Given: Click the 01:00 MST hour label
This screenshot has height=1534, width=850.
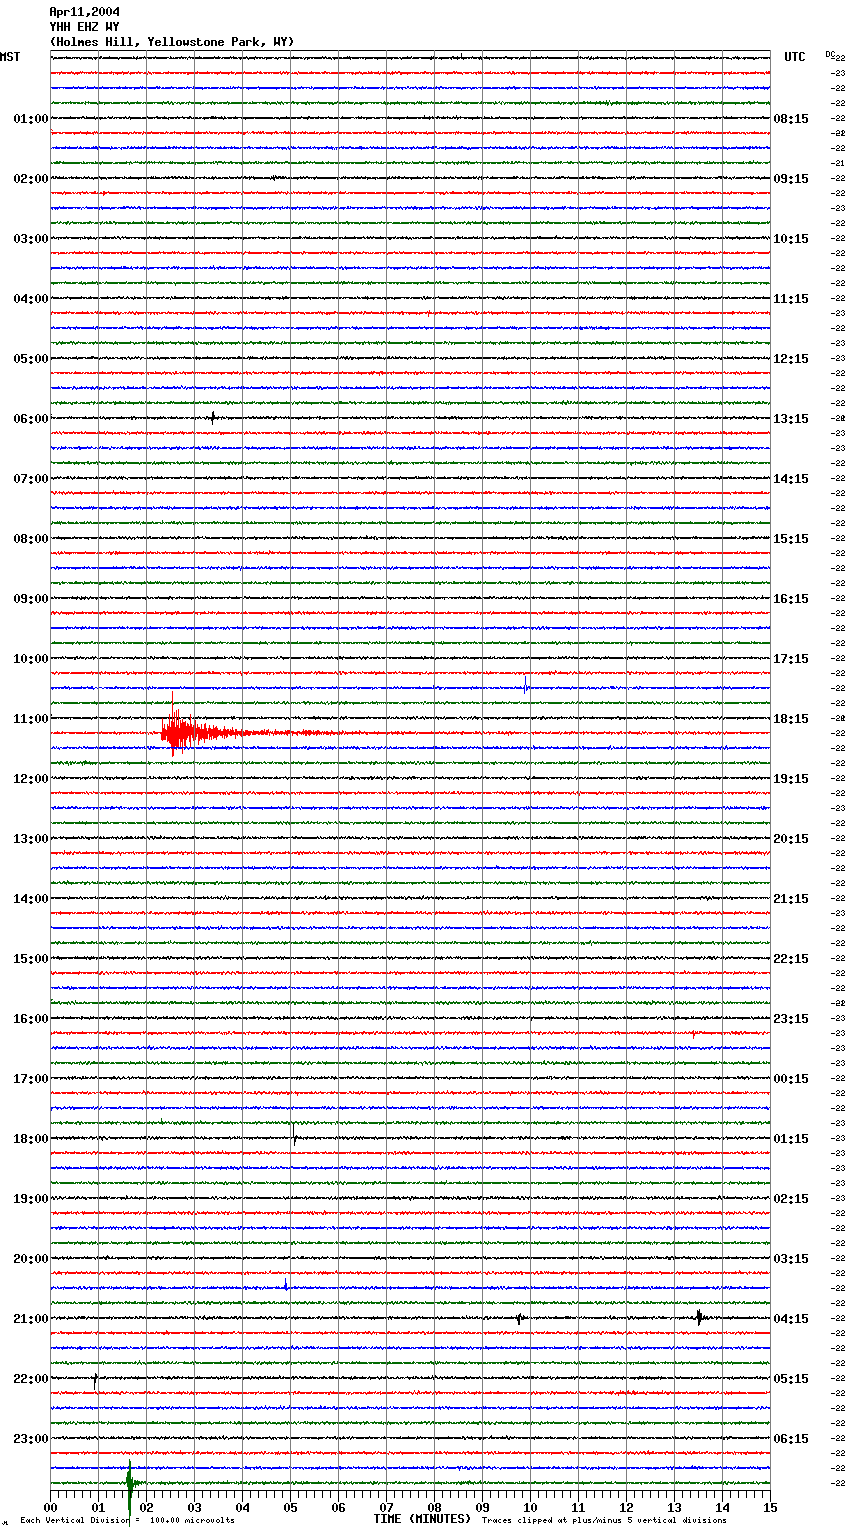Looking at the screenshot, I should [x=31, y=119].
